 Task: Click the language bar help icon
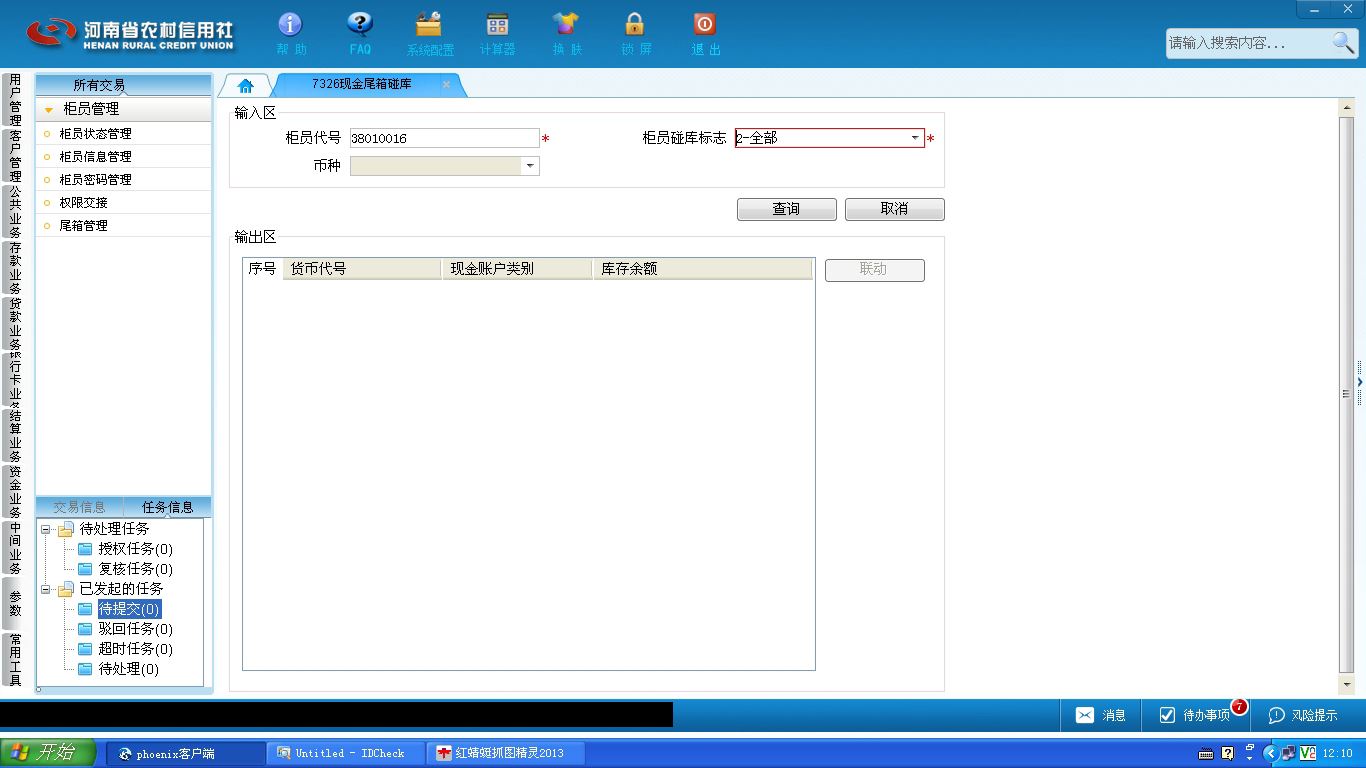1228,753
